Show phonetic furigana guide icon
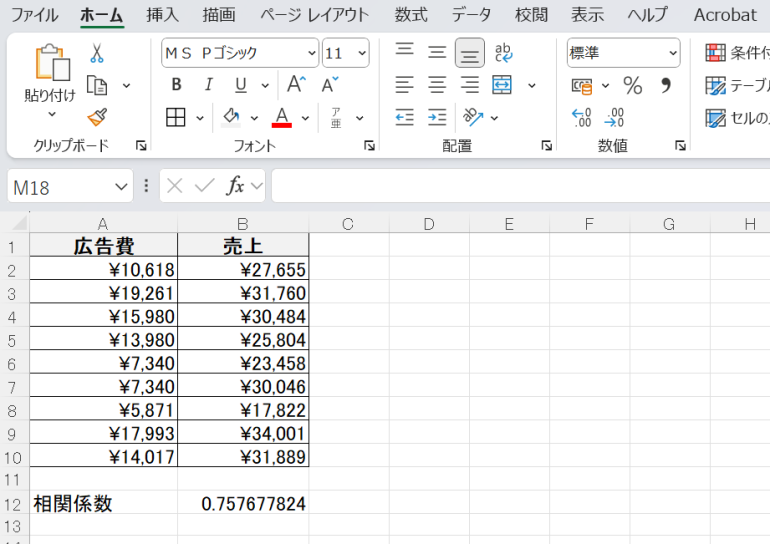Screen dimensions: 770x544 tap(336, 118)
